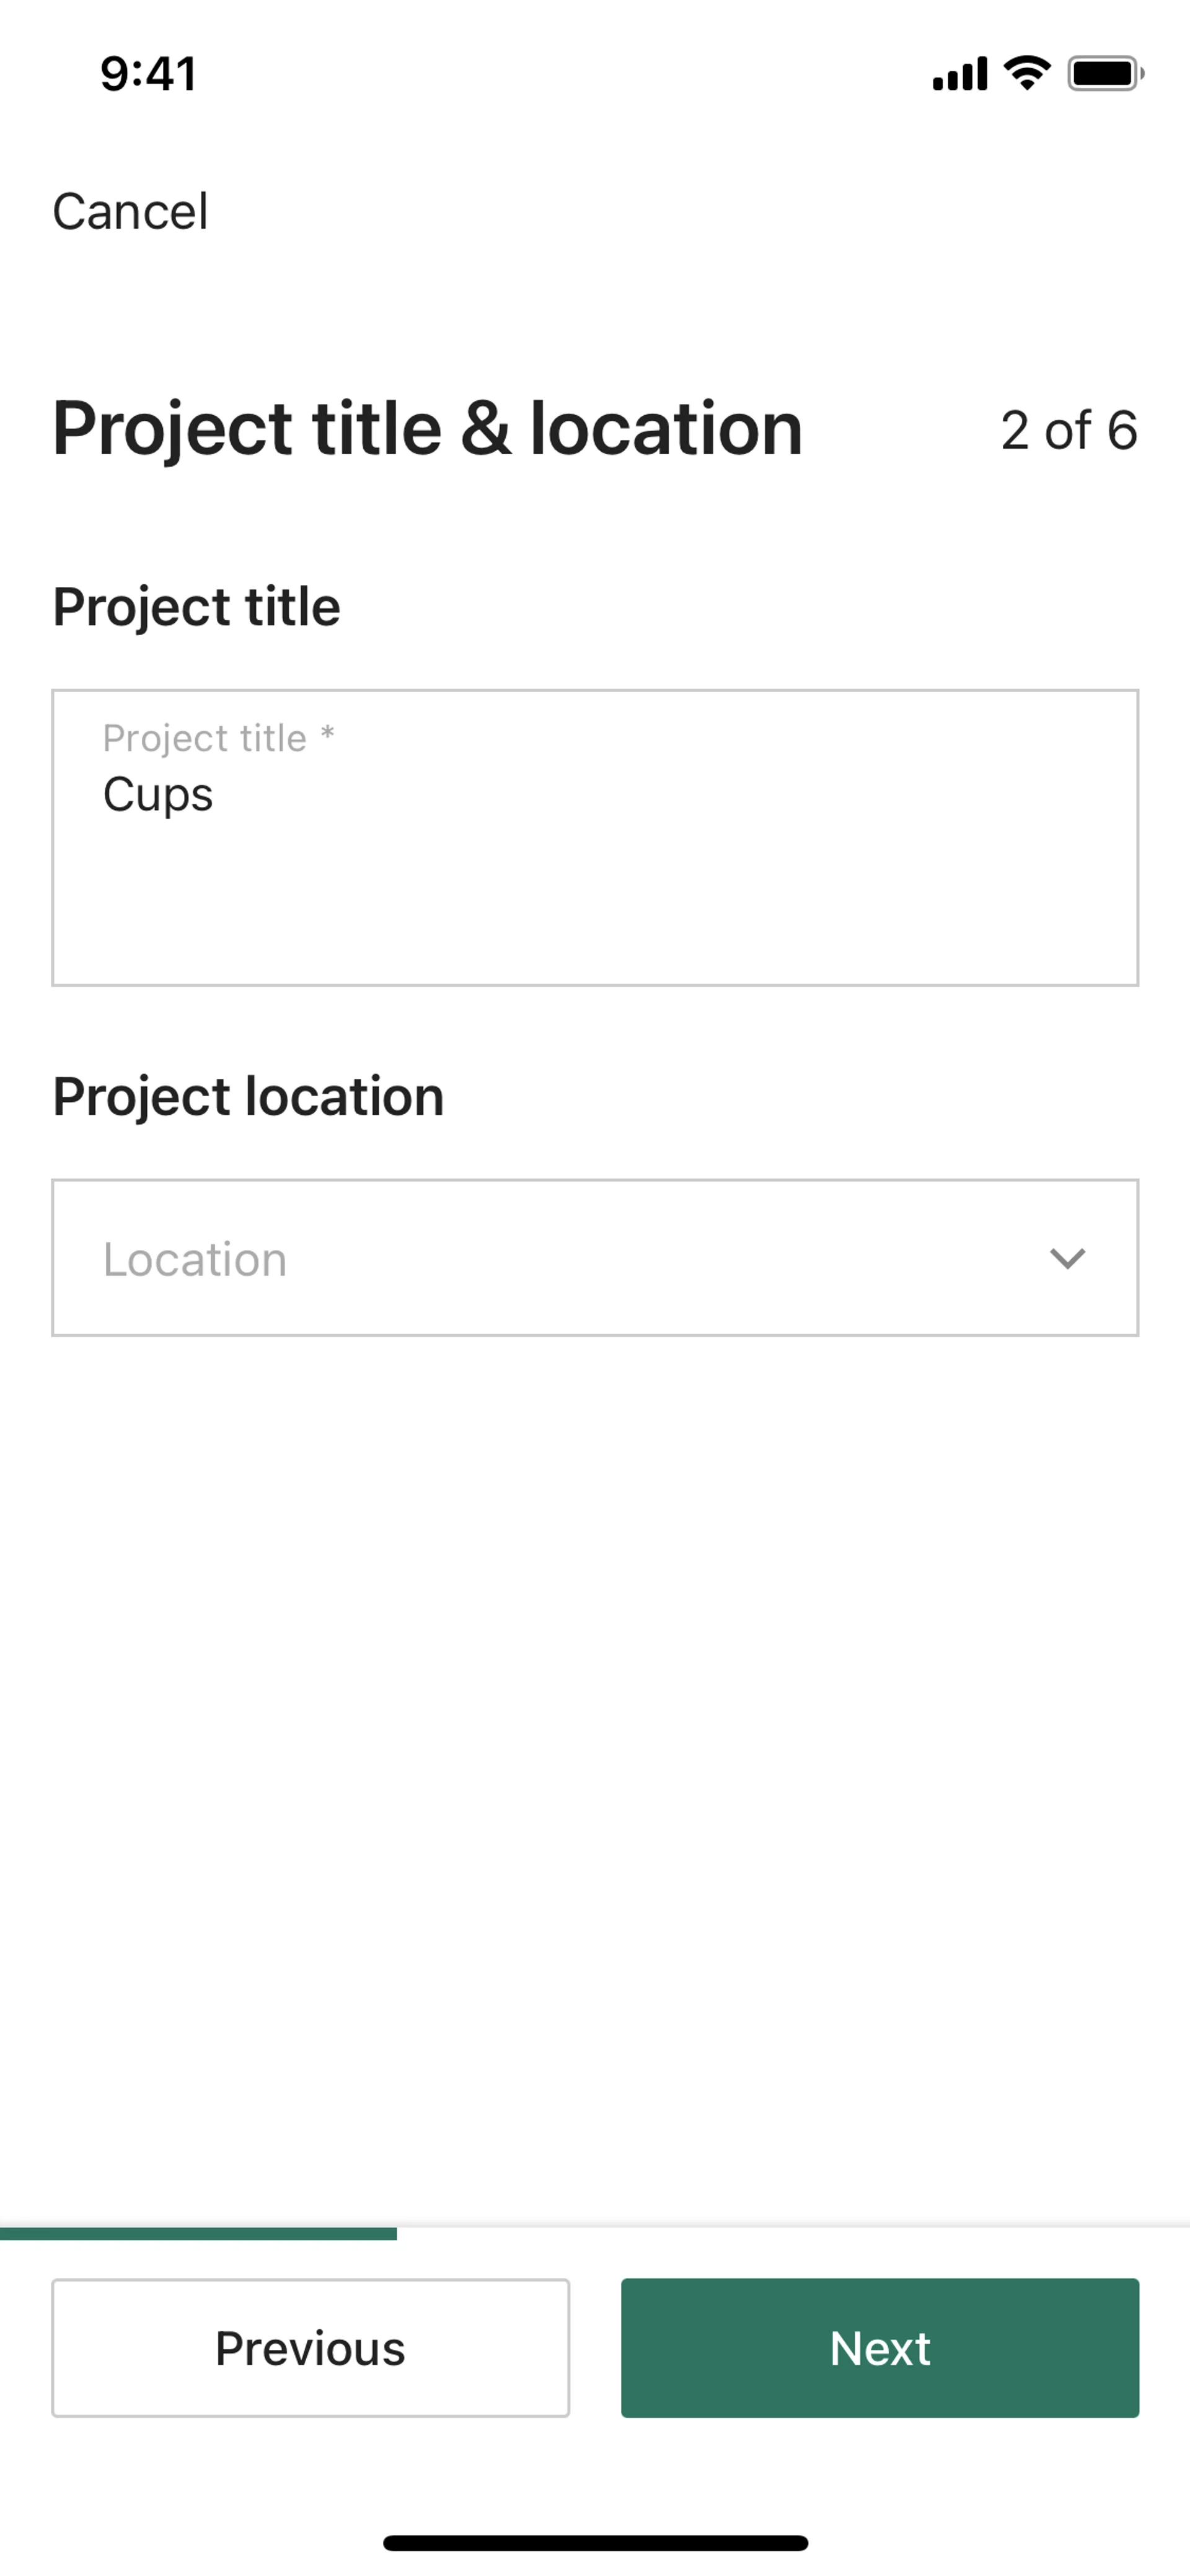This screenshot has height=2576, width=1190.
Task: Tap the 9:41 clock in status bar
Action: point(148,74)
